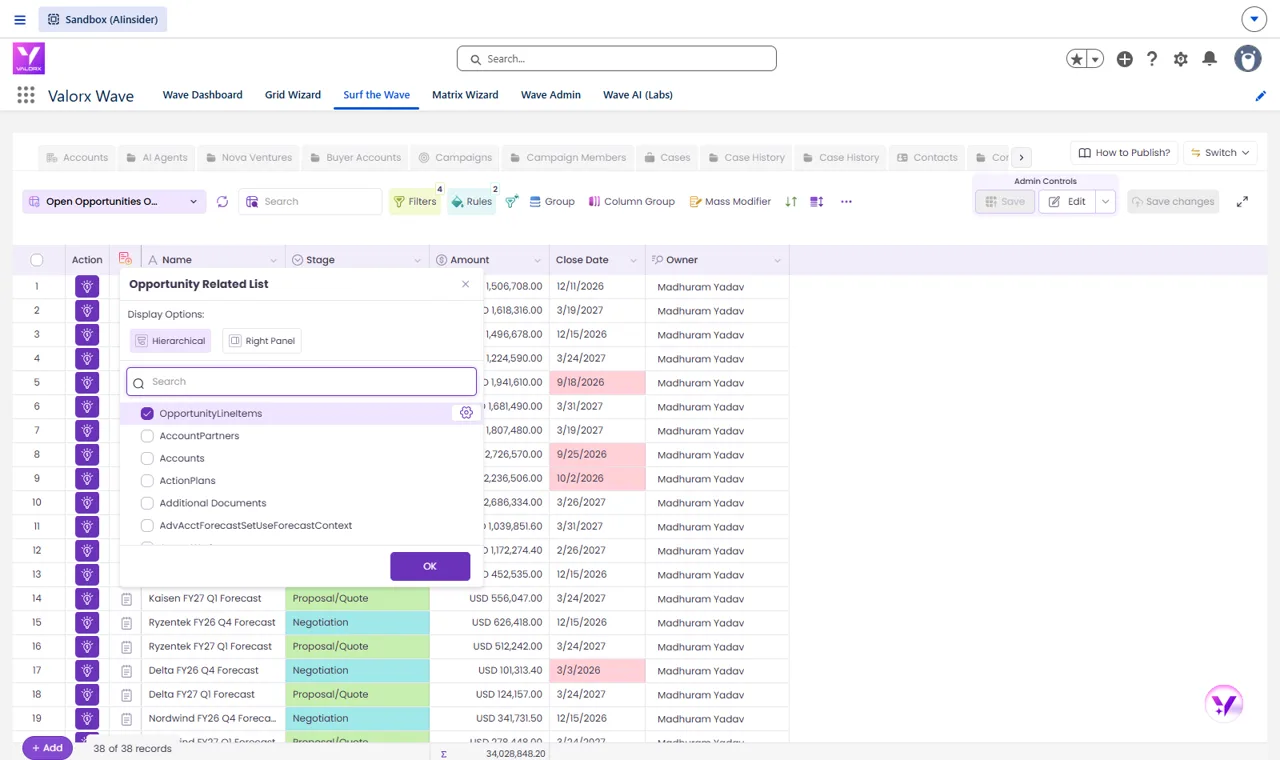1280x760 pixels.
Task: Open the Wave Admin tab
Action: tap(551, 95)
